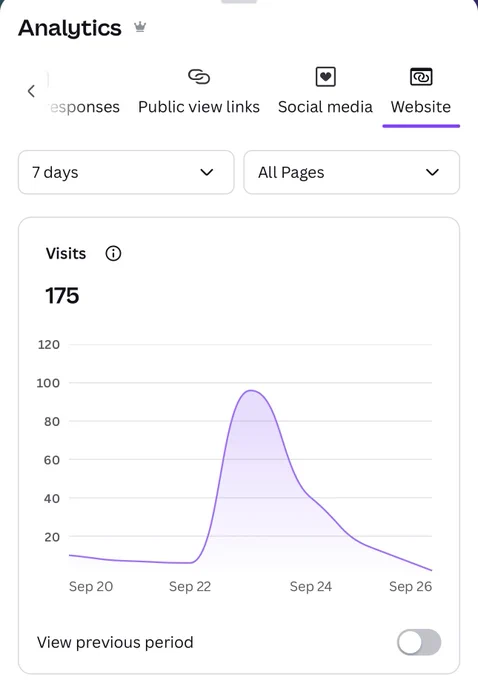Click the 40 y-axis value

click(x=52, y=498)
